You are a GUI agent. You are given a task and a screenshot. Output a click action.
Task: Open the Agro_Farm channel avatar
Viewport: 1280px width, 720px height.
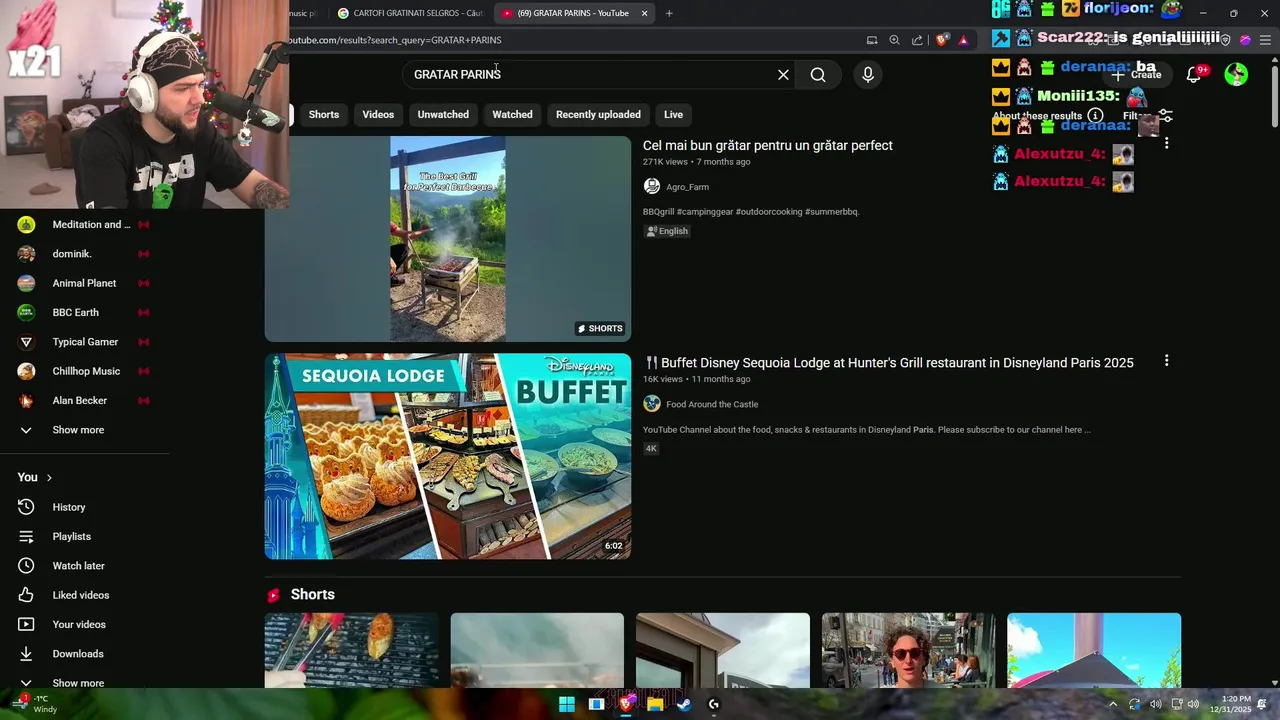coord(652,186)
